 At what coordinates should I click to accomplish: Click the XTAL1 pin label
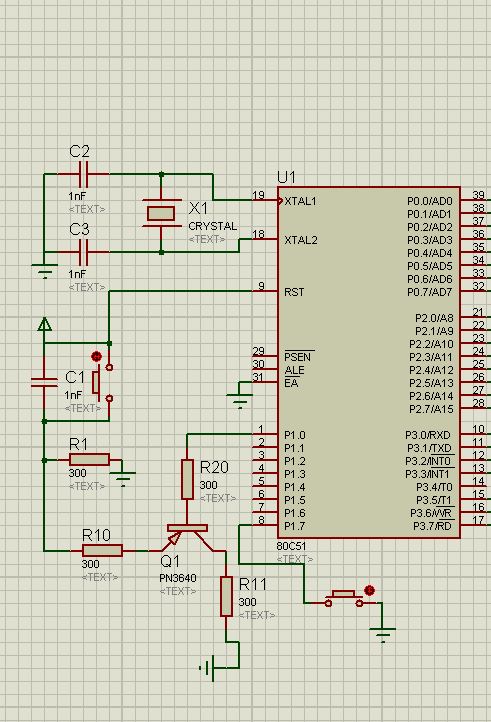(x=300, y=201)
